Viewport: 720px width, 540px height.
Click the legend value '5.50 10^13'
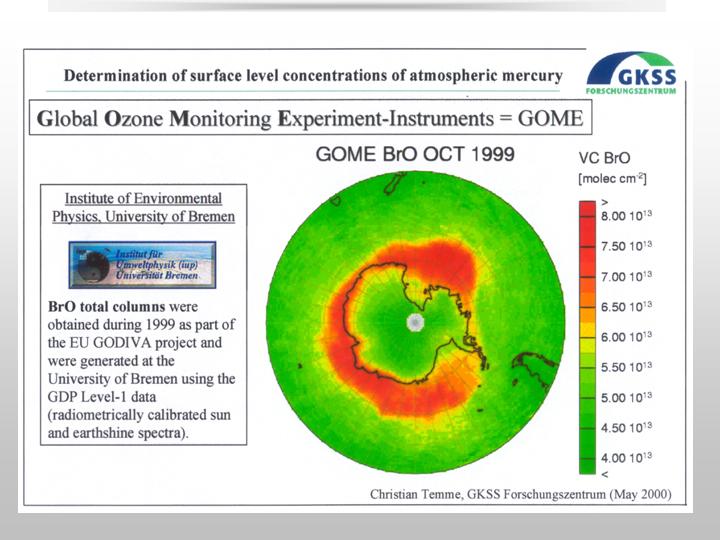click(x=626, y=367)
